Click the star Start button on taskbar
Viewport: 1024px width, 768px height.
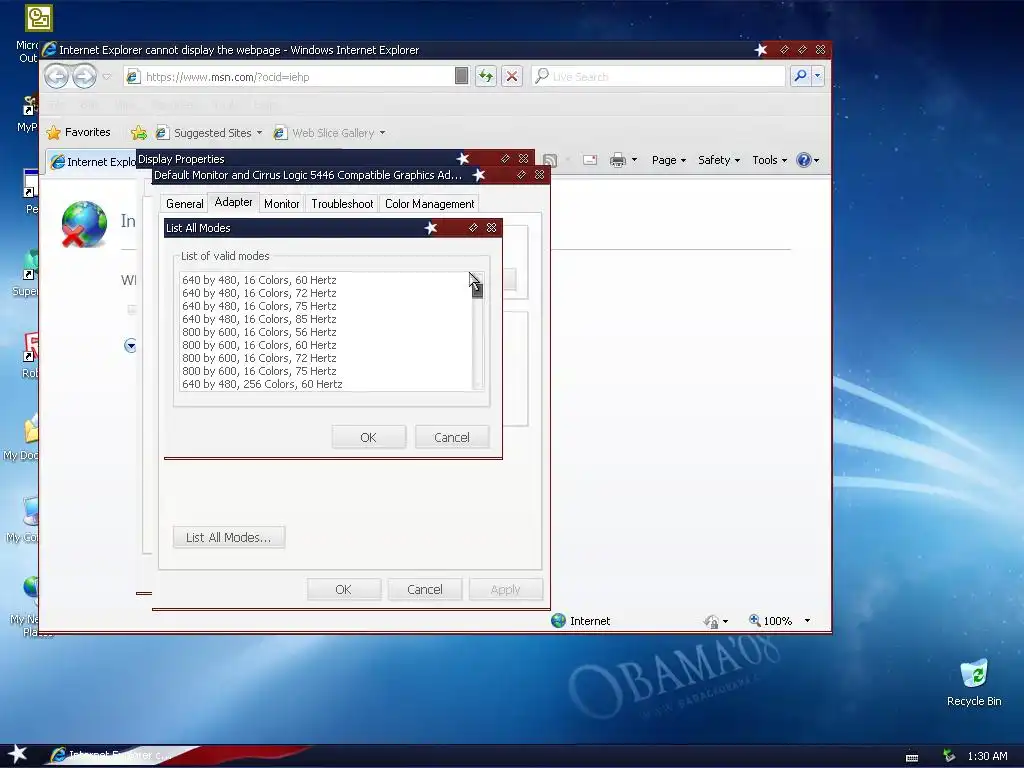point(18,754)
